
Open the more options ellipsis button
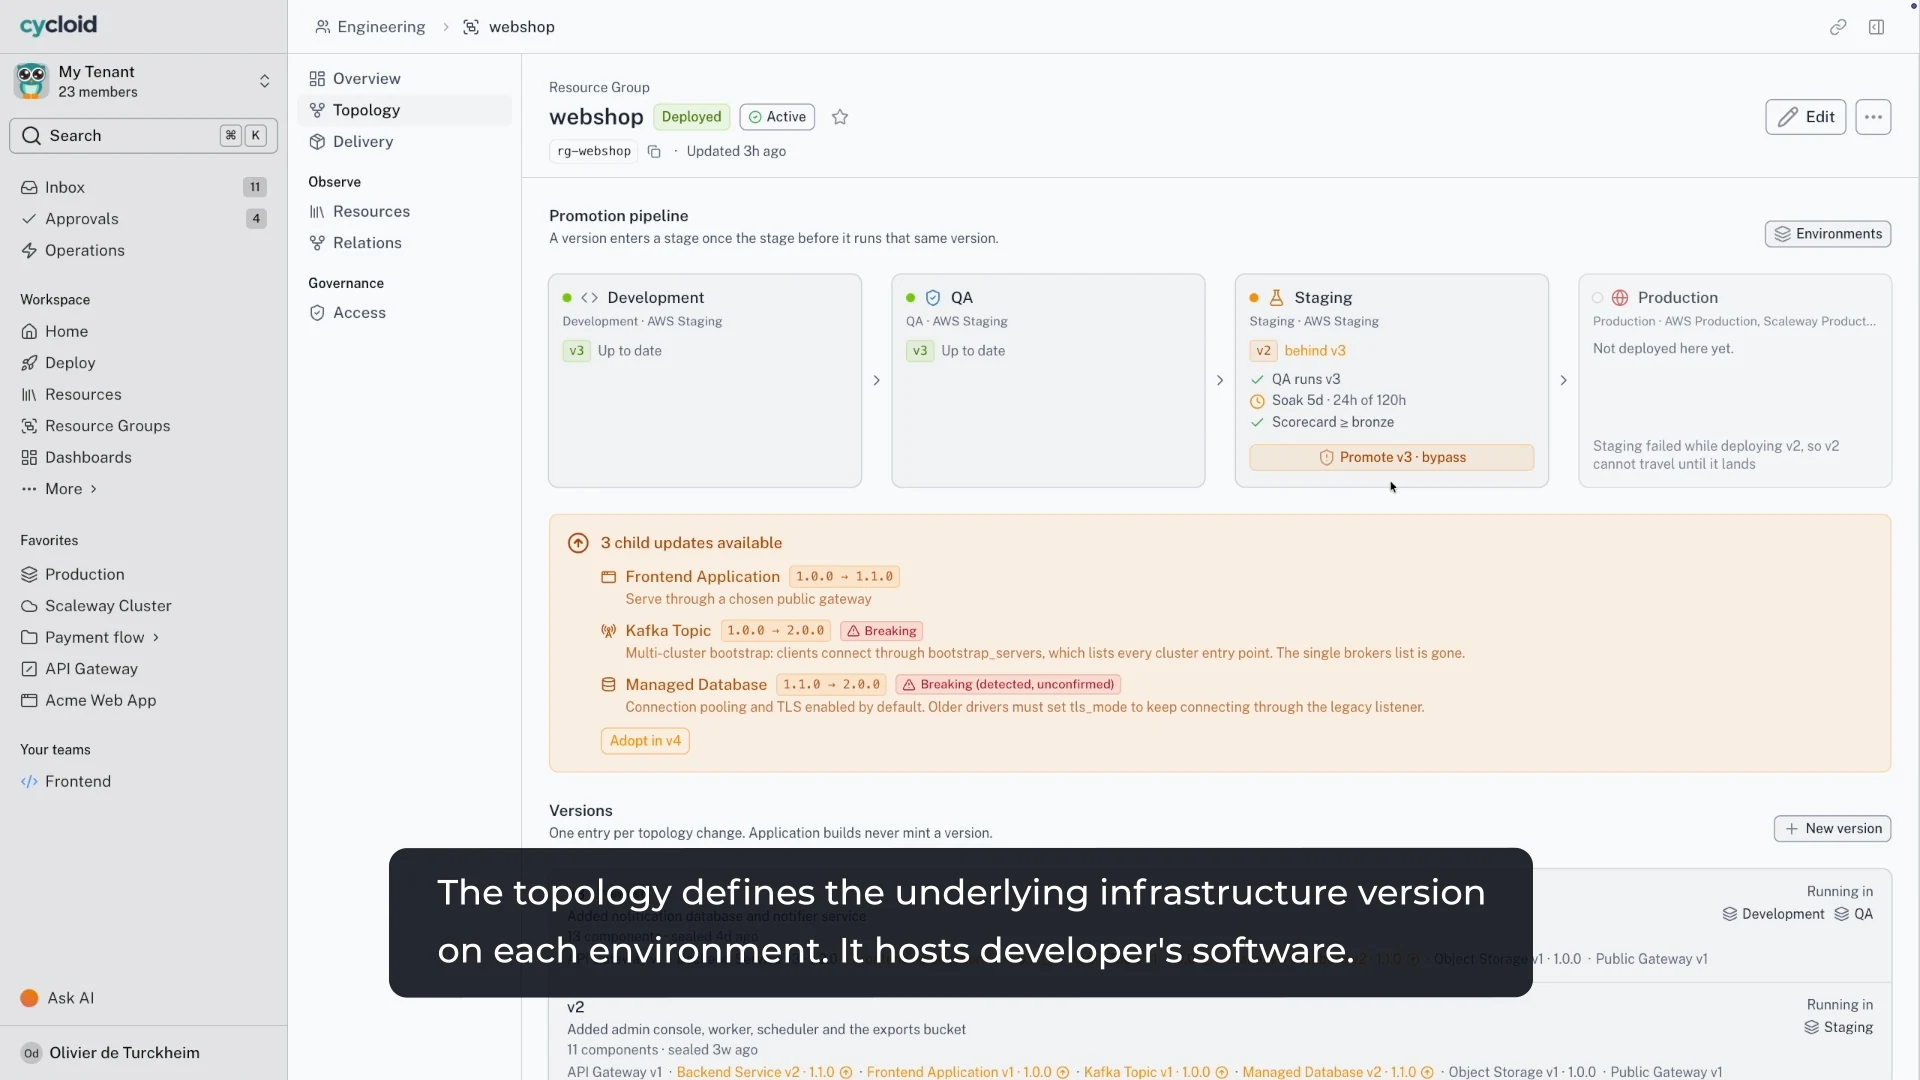click(x=1873, y=117)
